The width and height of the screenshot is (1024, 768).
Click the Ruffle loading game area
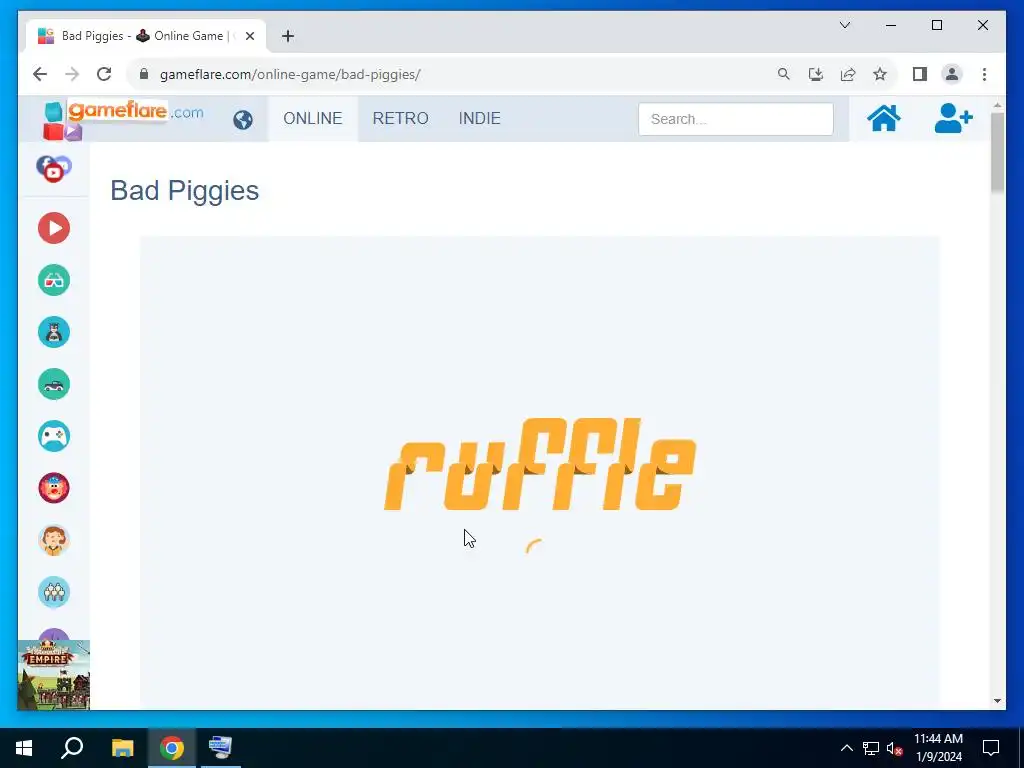point(539,472)
